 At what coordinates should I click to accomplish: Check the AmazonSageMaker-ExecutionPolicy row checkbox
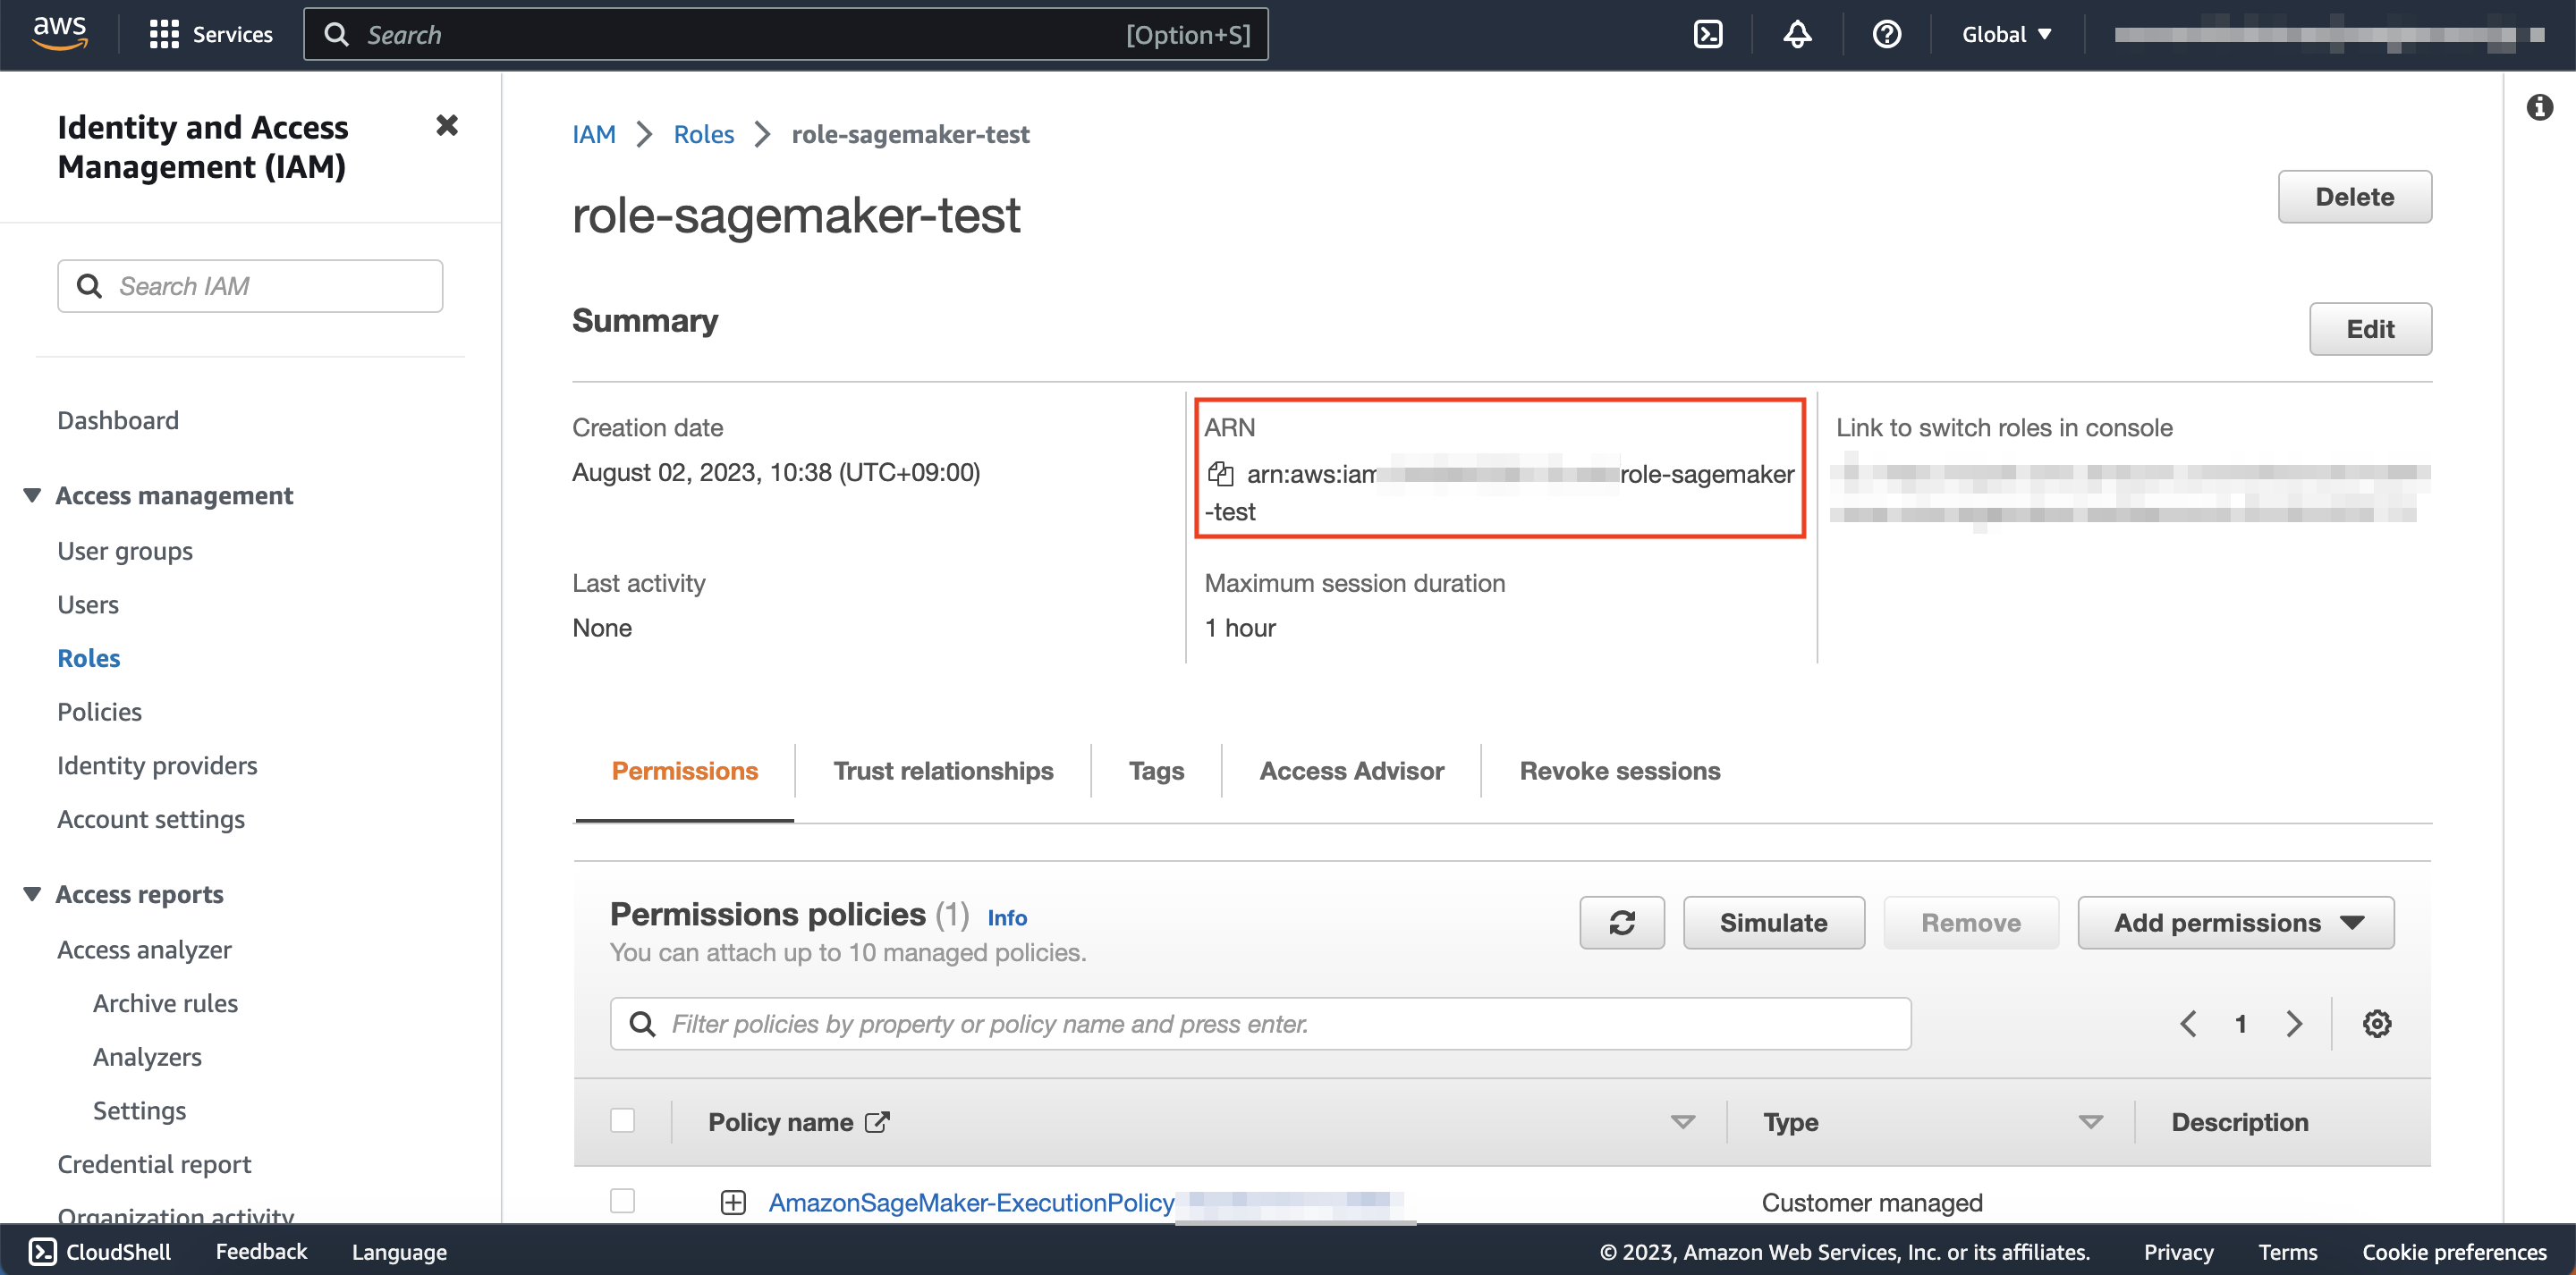(622, 1201)
